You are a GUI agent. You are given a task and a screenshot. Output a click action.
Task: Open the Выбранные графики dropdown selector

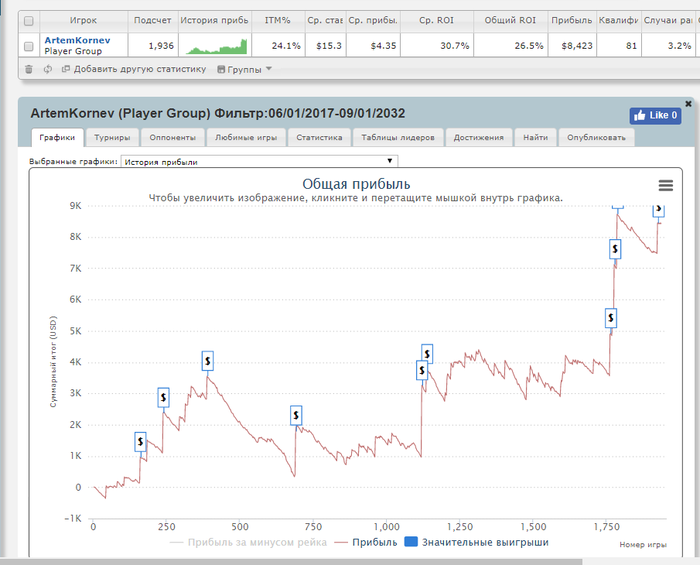coord(259,162)
